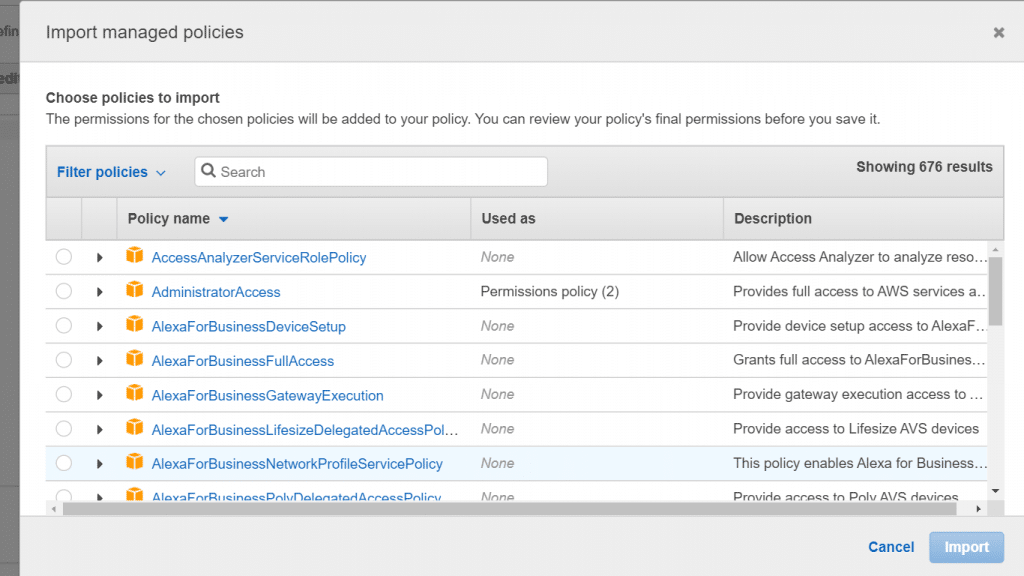Click the Import button
The image size is (1024, 576).
pos(967,547)
